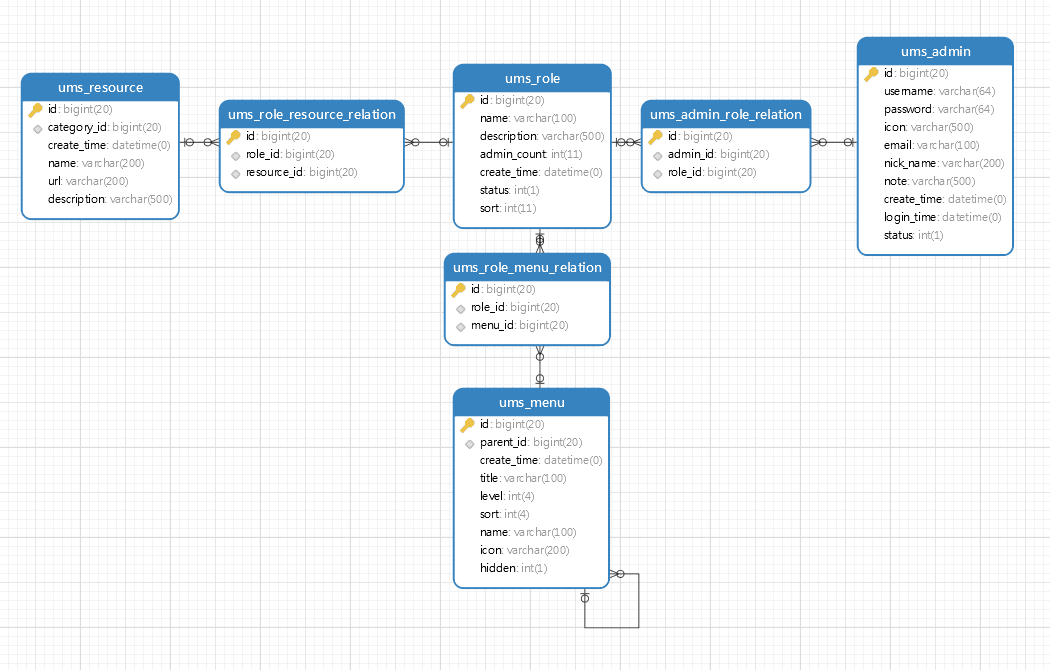This screenshot has width=1050, height=670.
Task: Select the ums_admin_role_relation table header
Action: tap(726, 114)
